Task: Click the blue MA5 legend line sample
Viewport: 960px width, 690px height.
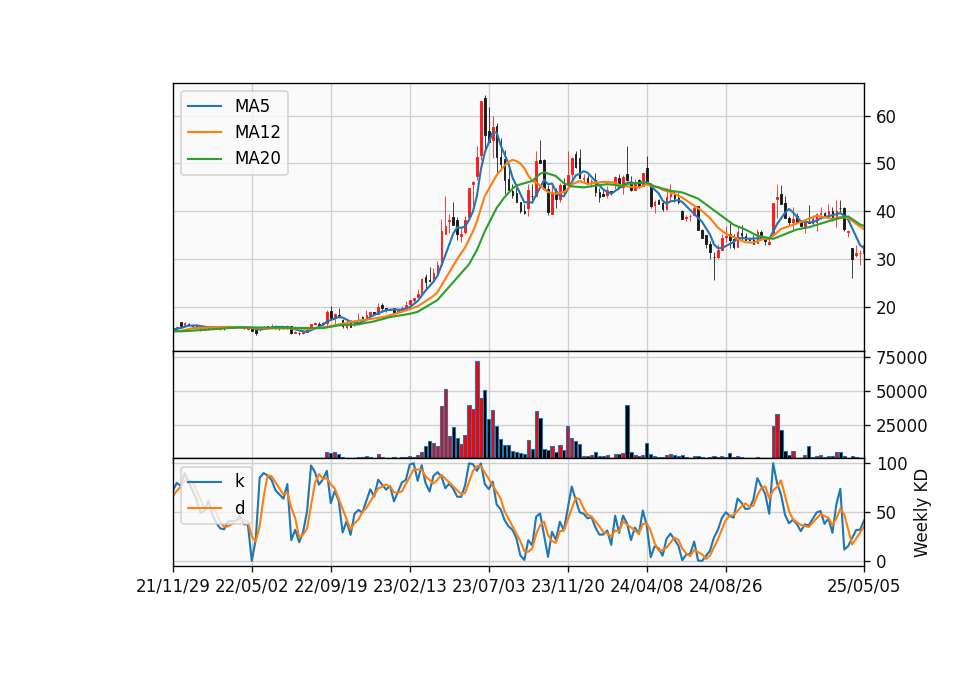Action: (204, 106)
